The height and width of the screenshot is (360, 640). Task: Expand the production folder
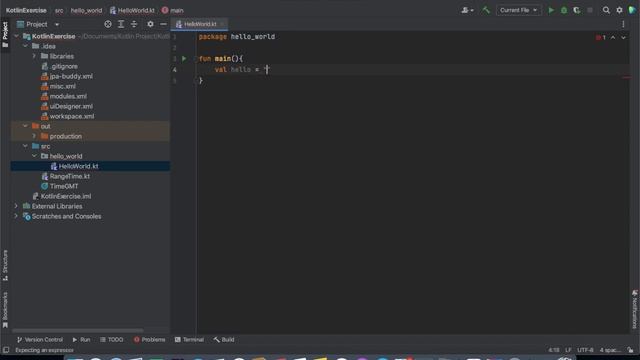tap(34, 136)
